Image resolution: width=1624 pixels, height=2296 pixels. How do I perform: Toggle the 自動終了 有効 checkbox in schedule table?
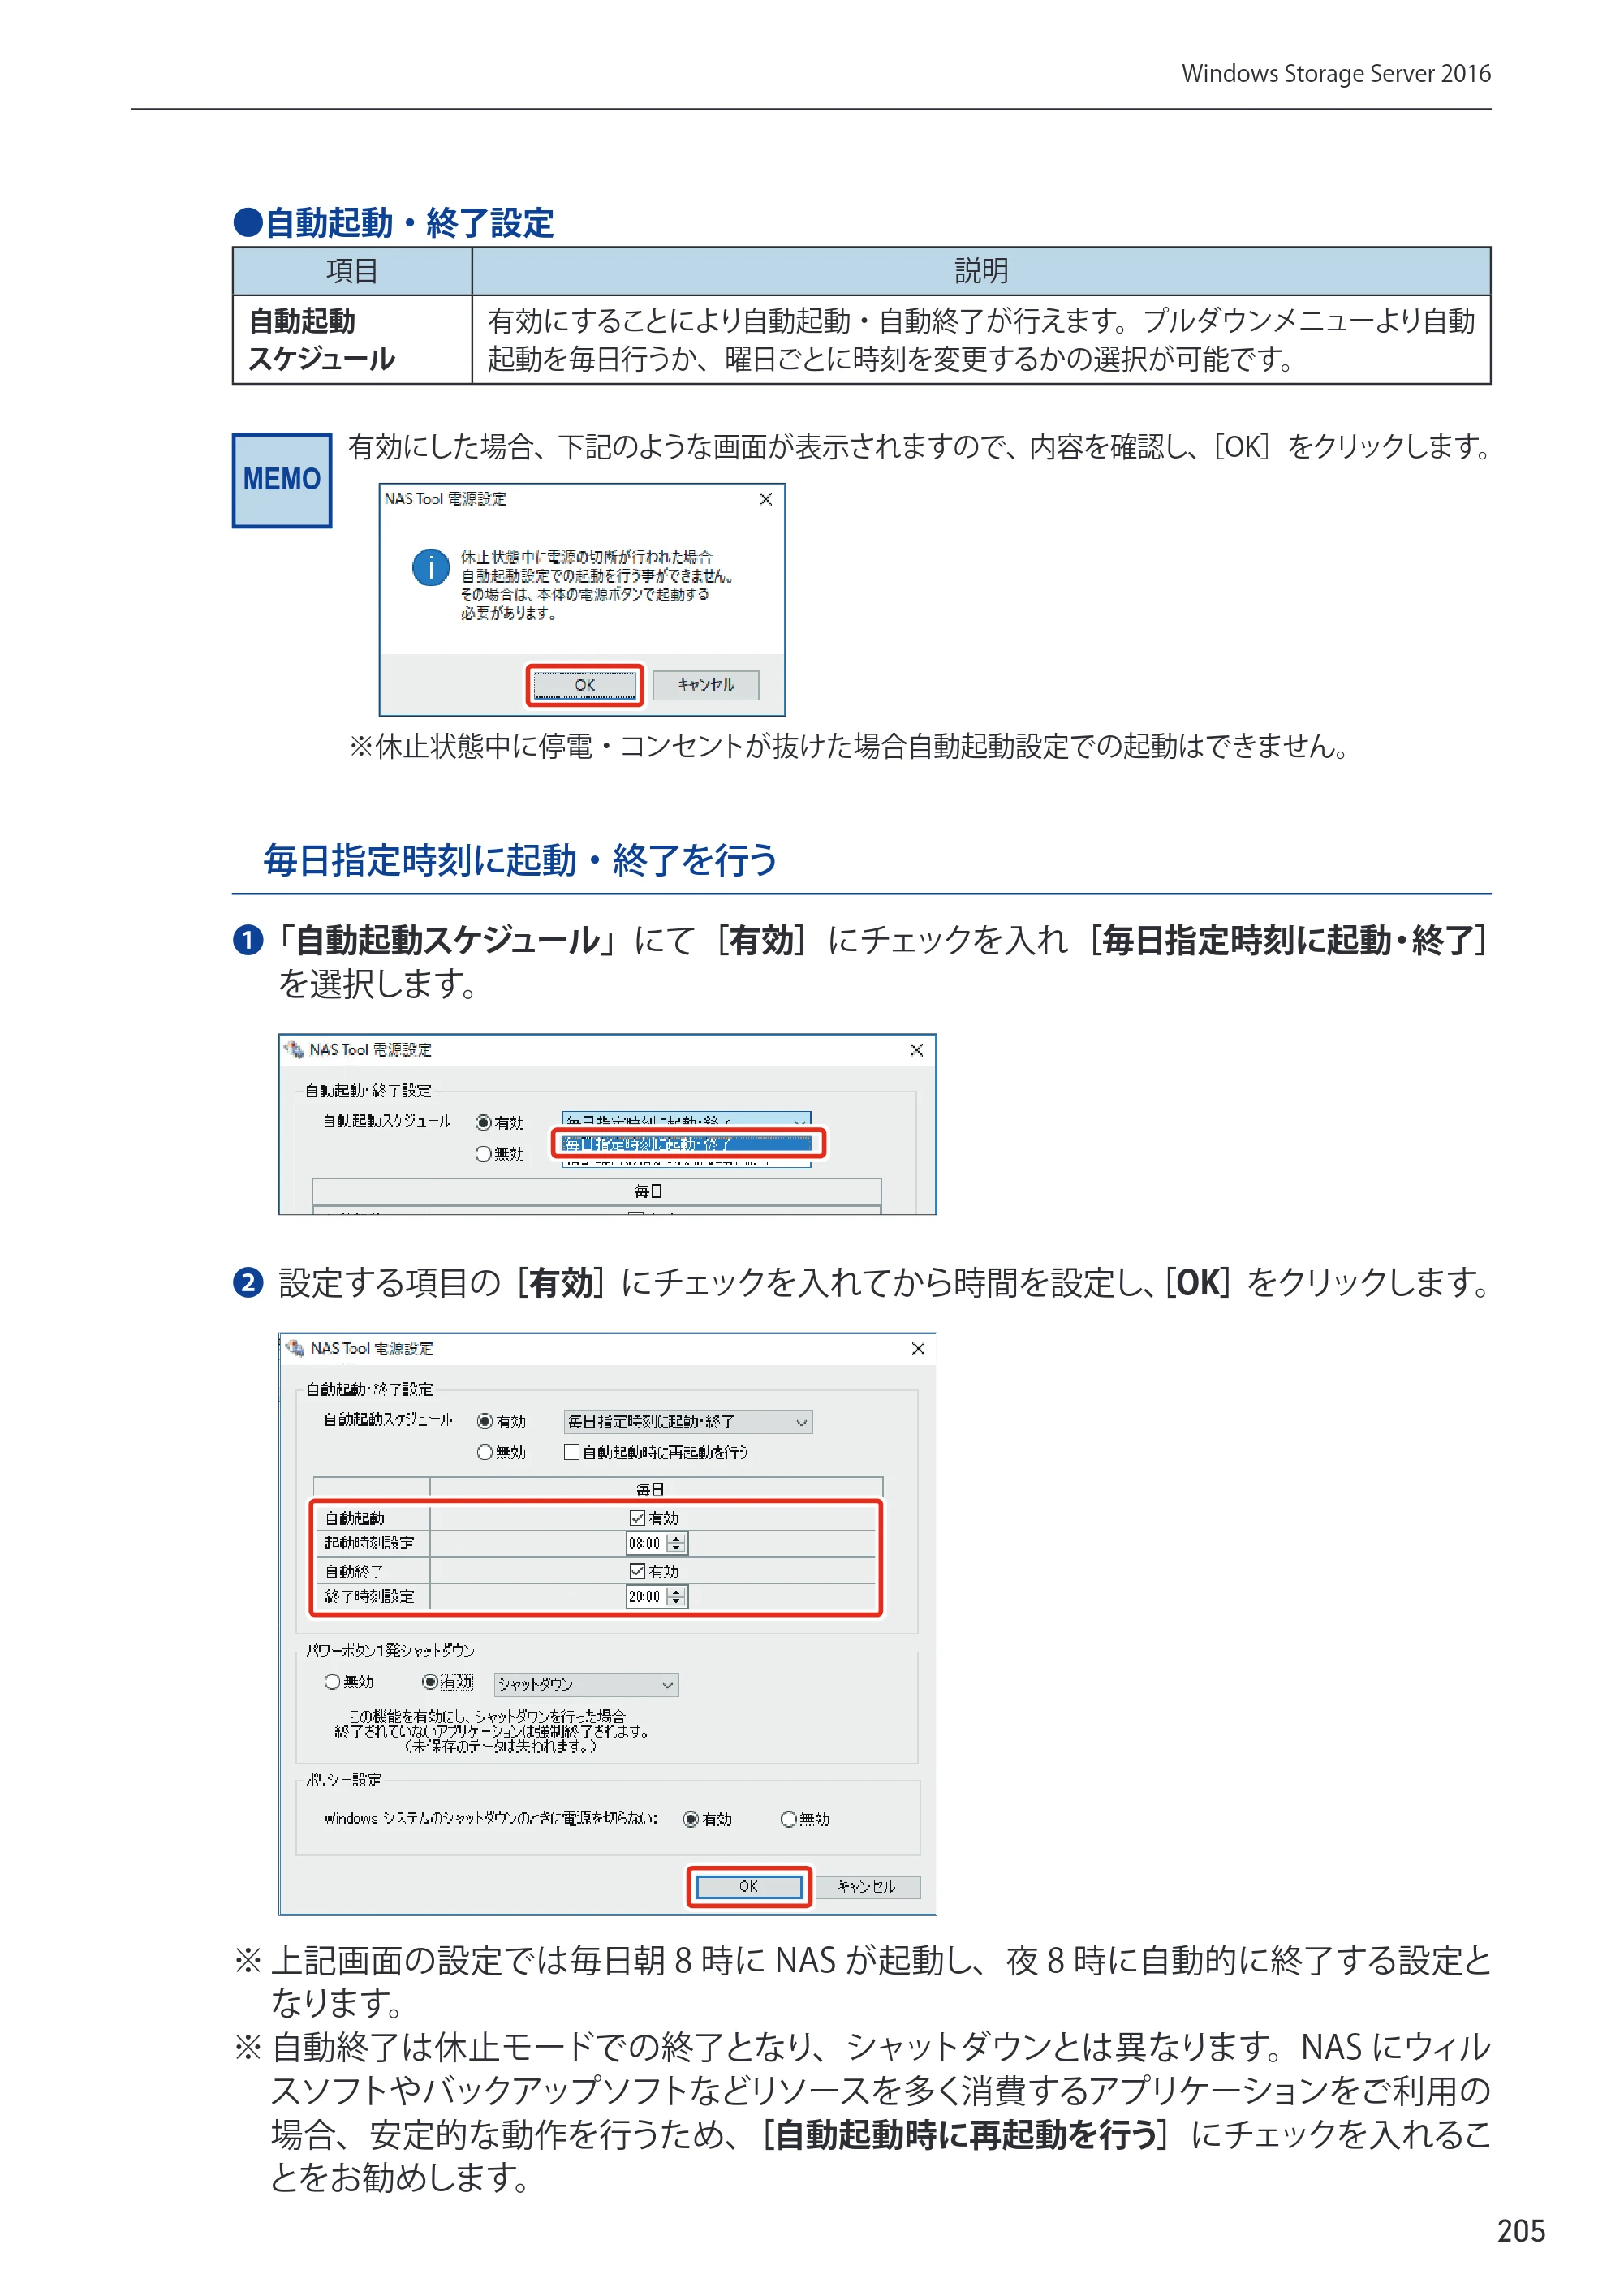tap(637, 1571)
